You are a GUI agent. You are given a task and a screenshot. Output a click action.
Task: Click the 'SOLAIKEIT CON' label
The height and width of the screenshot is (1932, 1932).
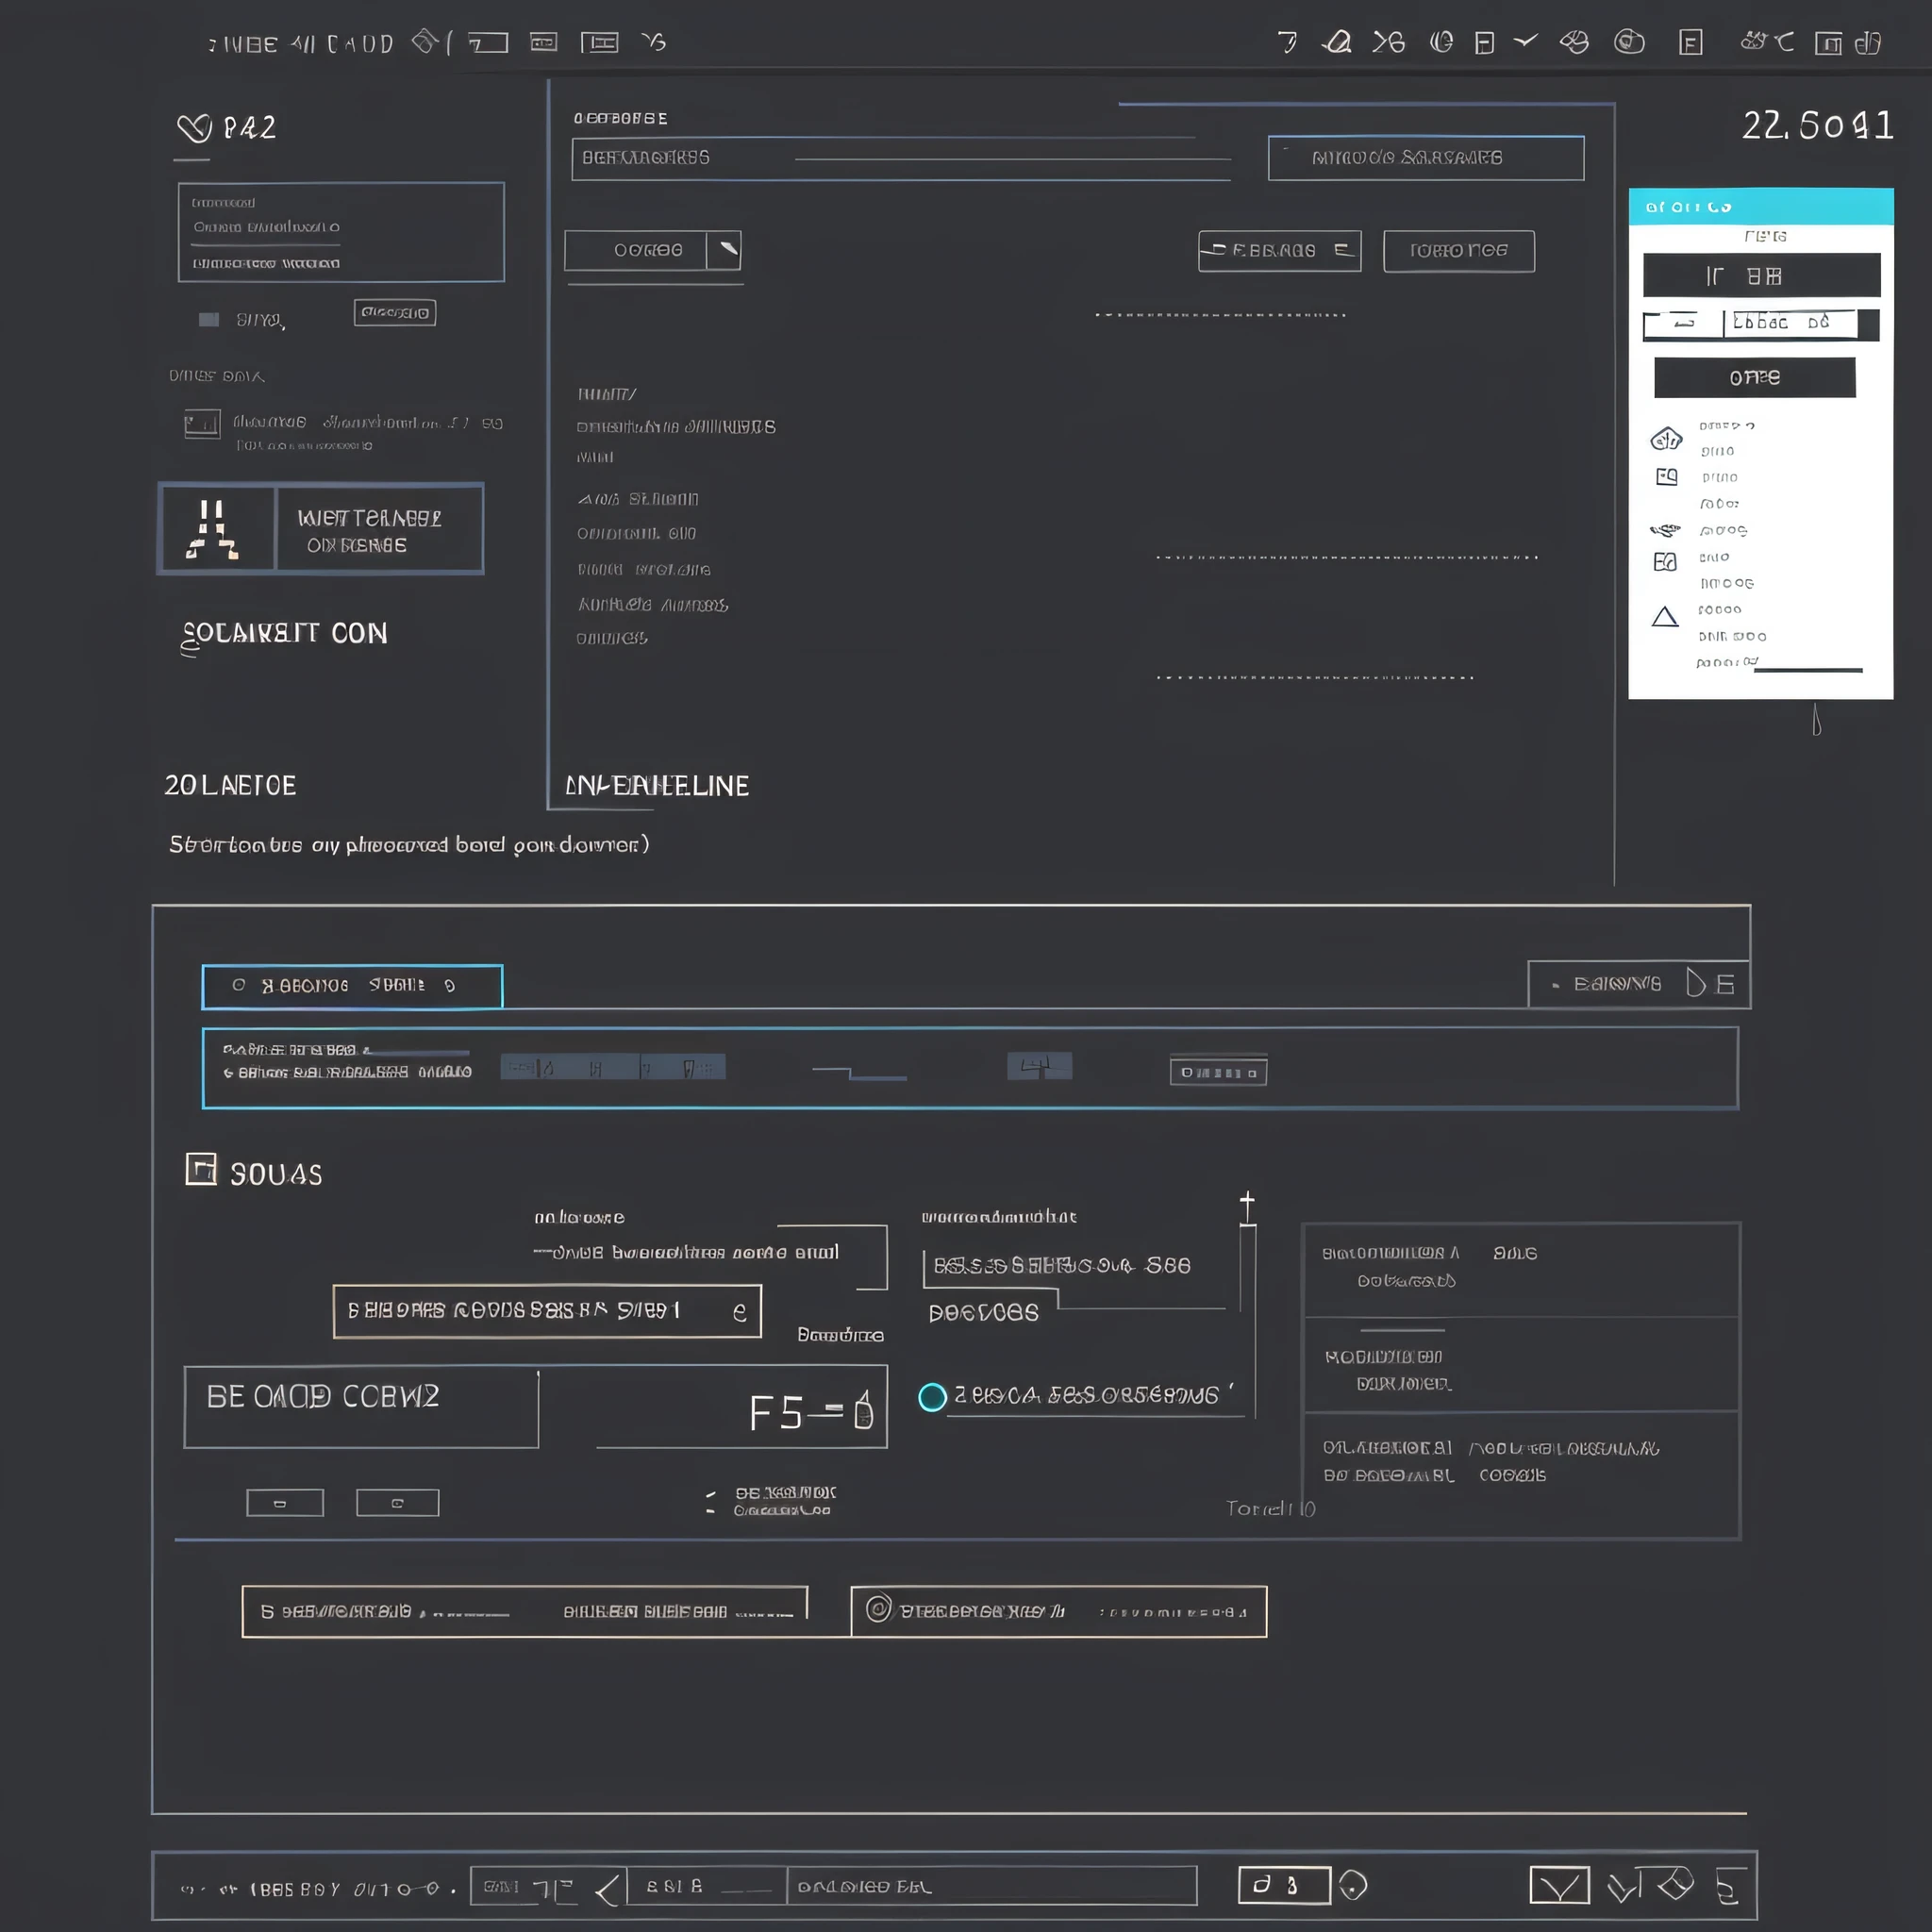pos(284,634)
